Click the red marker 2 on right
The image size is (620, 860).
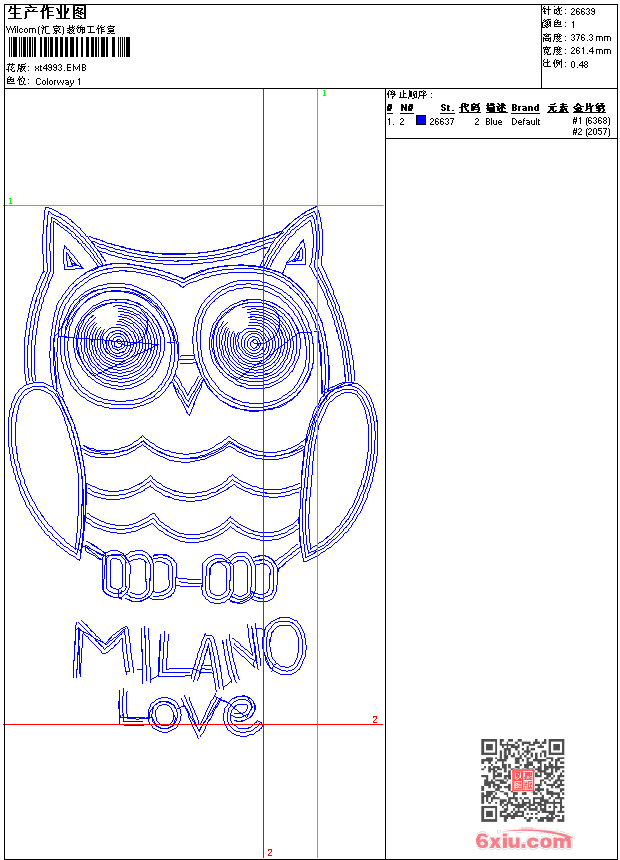point(375,719)
